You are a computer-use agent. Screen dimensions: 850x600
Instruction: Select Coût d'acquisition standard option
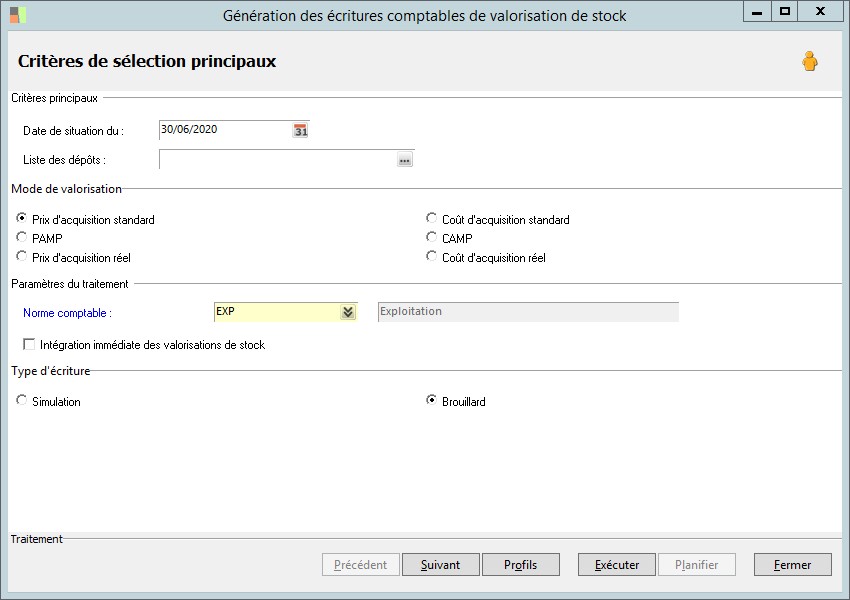432,218
